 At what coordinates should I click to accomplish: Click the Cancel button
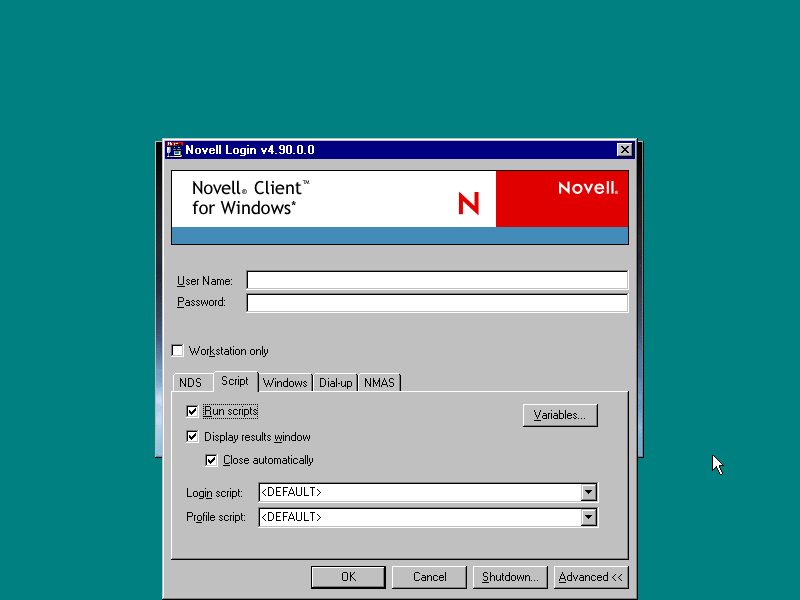coord(429,577)
